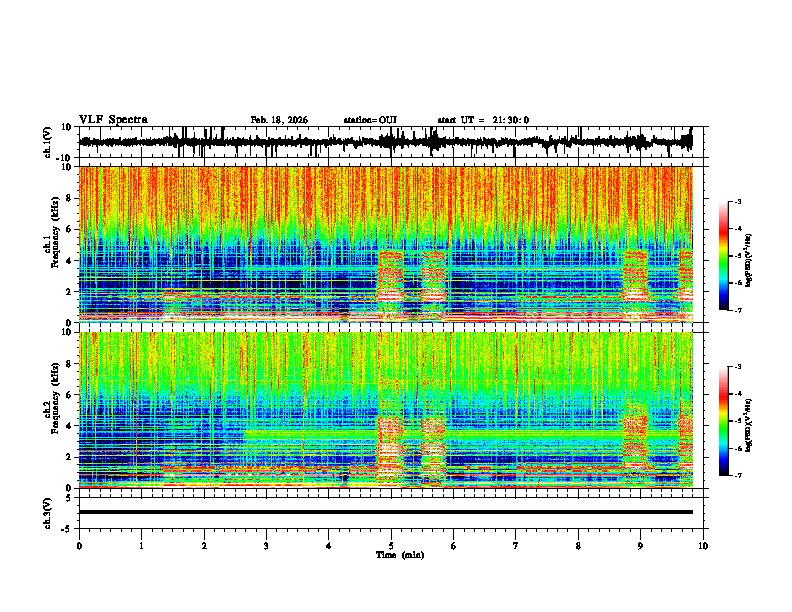This screenshot has width=792, height=612.
Task: Click the ch.1 colorbar log(PSD) label
Action: 749,260
